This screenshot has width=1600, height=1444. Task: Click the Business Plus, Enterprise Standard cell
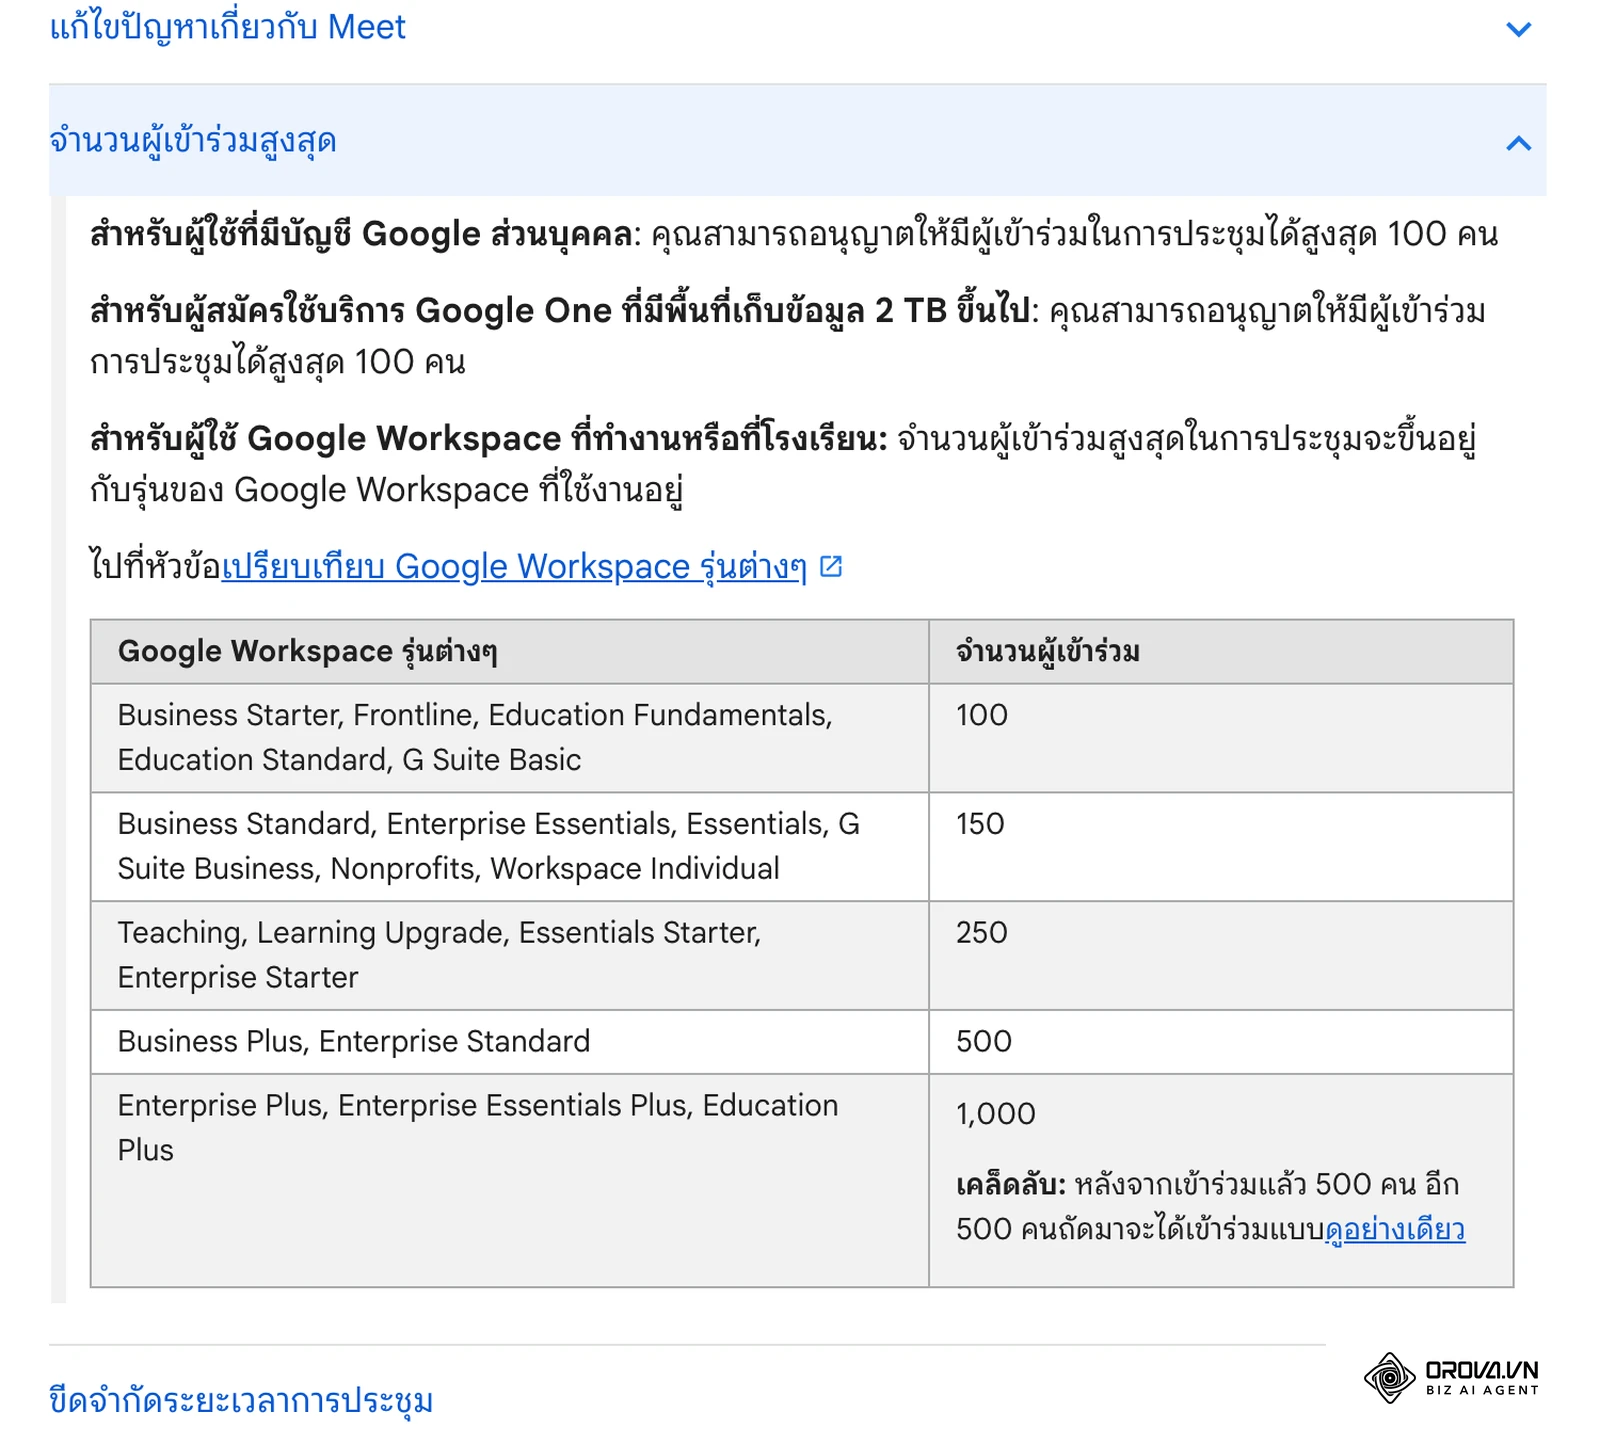point(510,1042)
